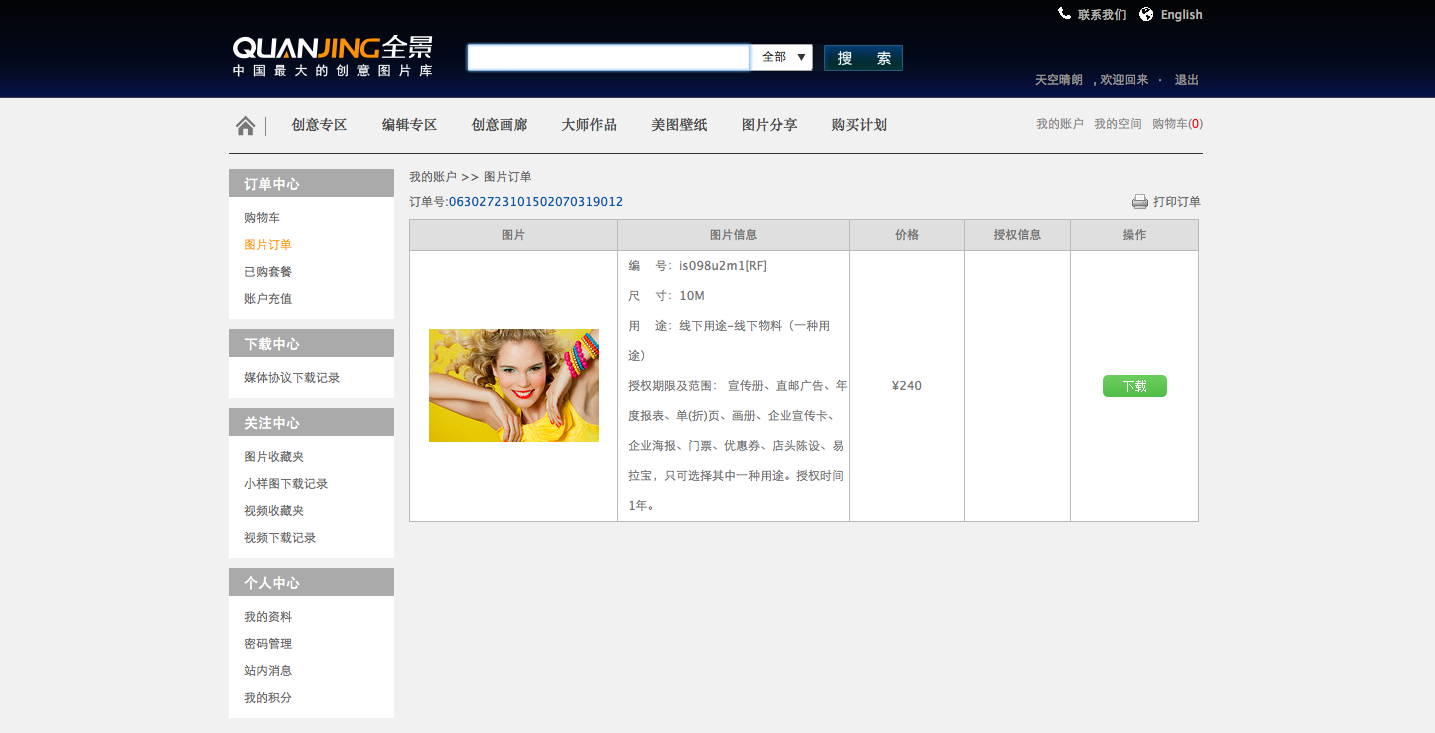Switch language to English

[x=1181, y=15]
